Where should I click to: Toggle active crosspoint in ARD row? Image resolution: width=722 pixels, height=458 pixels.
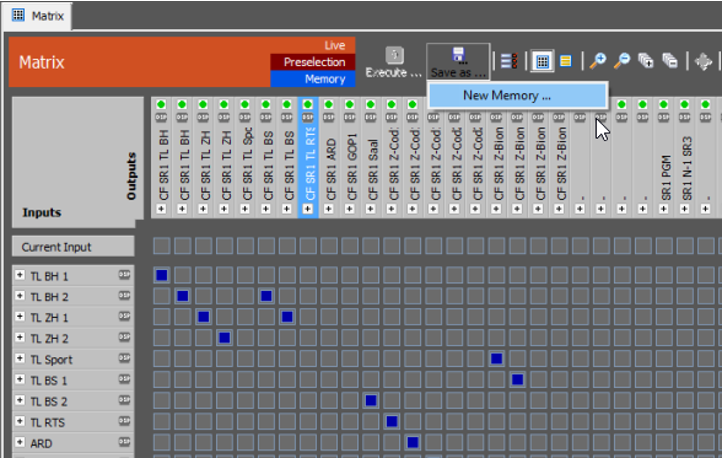pos(413,442)
